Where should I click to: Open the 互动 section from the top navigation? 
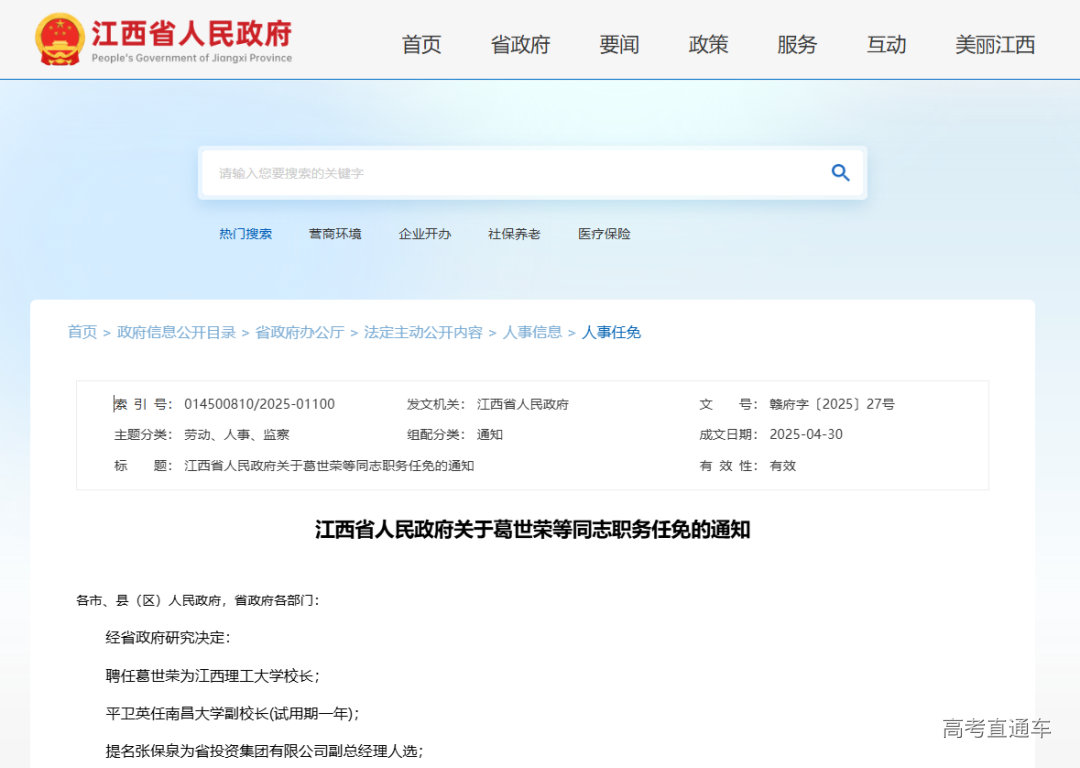pyautogui.click(x=884, y=45)
